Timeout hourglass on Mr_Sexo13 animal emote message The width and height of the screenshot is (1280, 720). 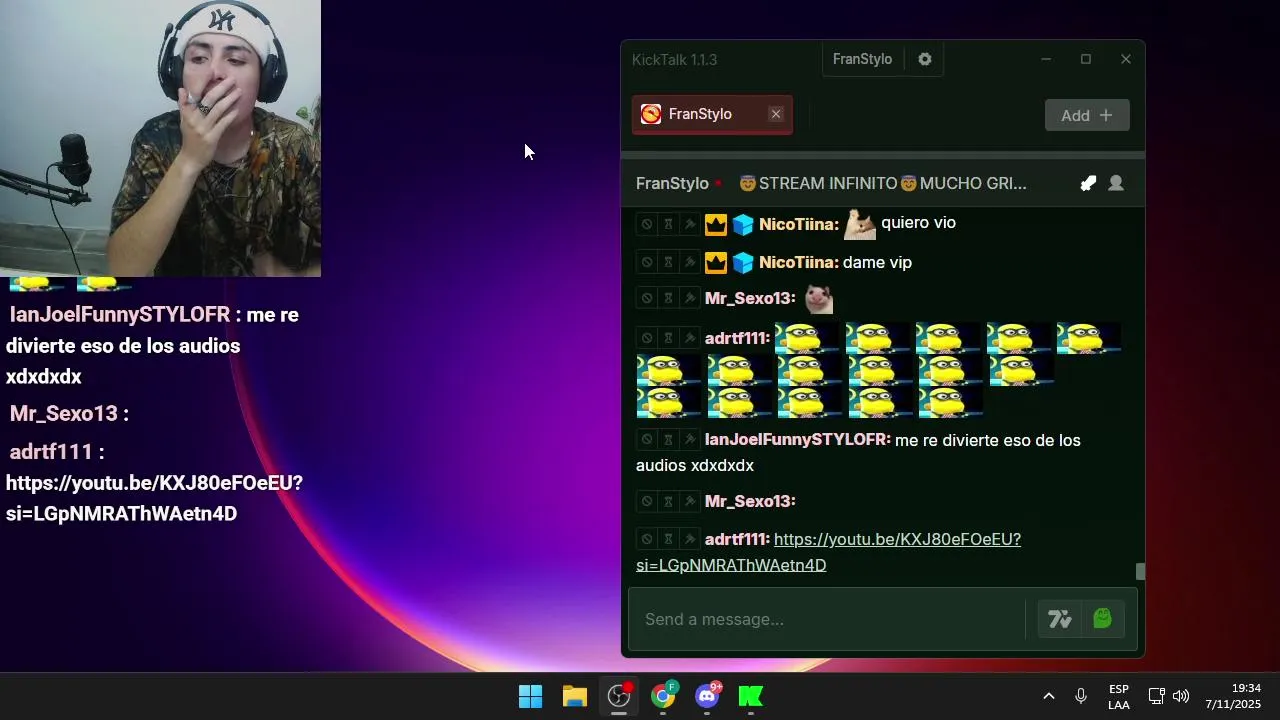point(668,298)
